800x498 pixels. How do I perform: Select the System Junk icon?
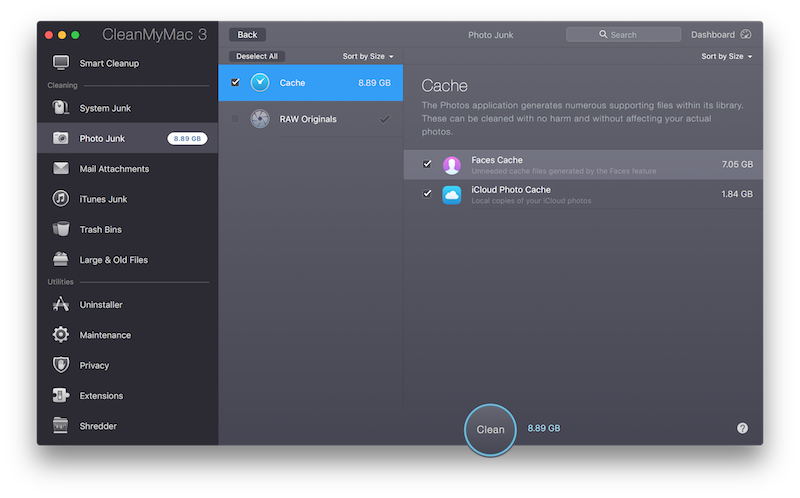point(61,108)
